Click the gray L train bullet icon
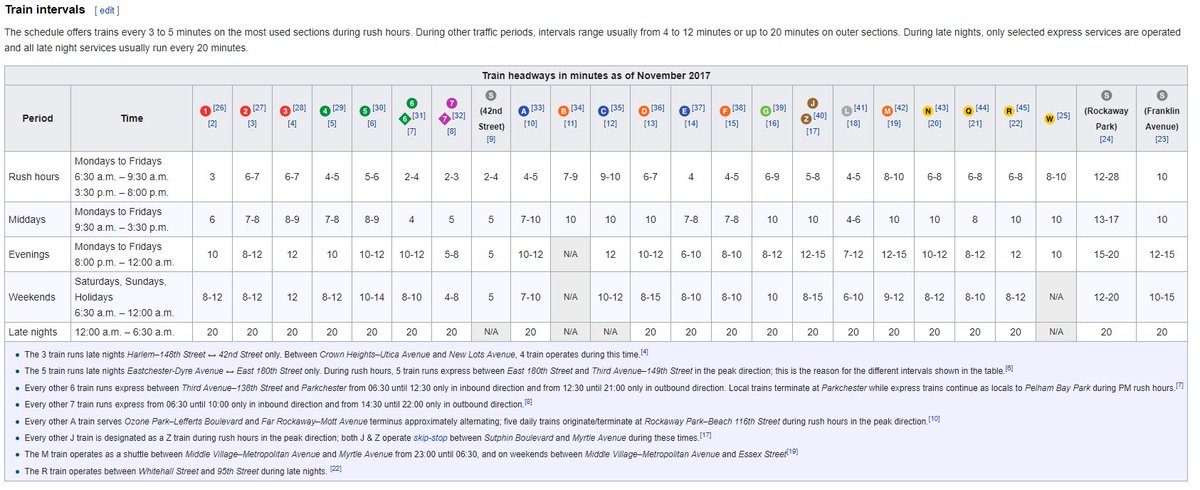The height and width of the screenshot is (490, 1200). tap(846, 110)
